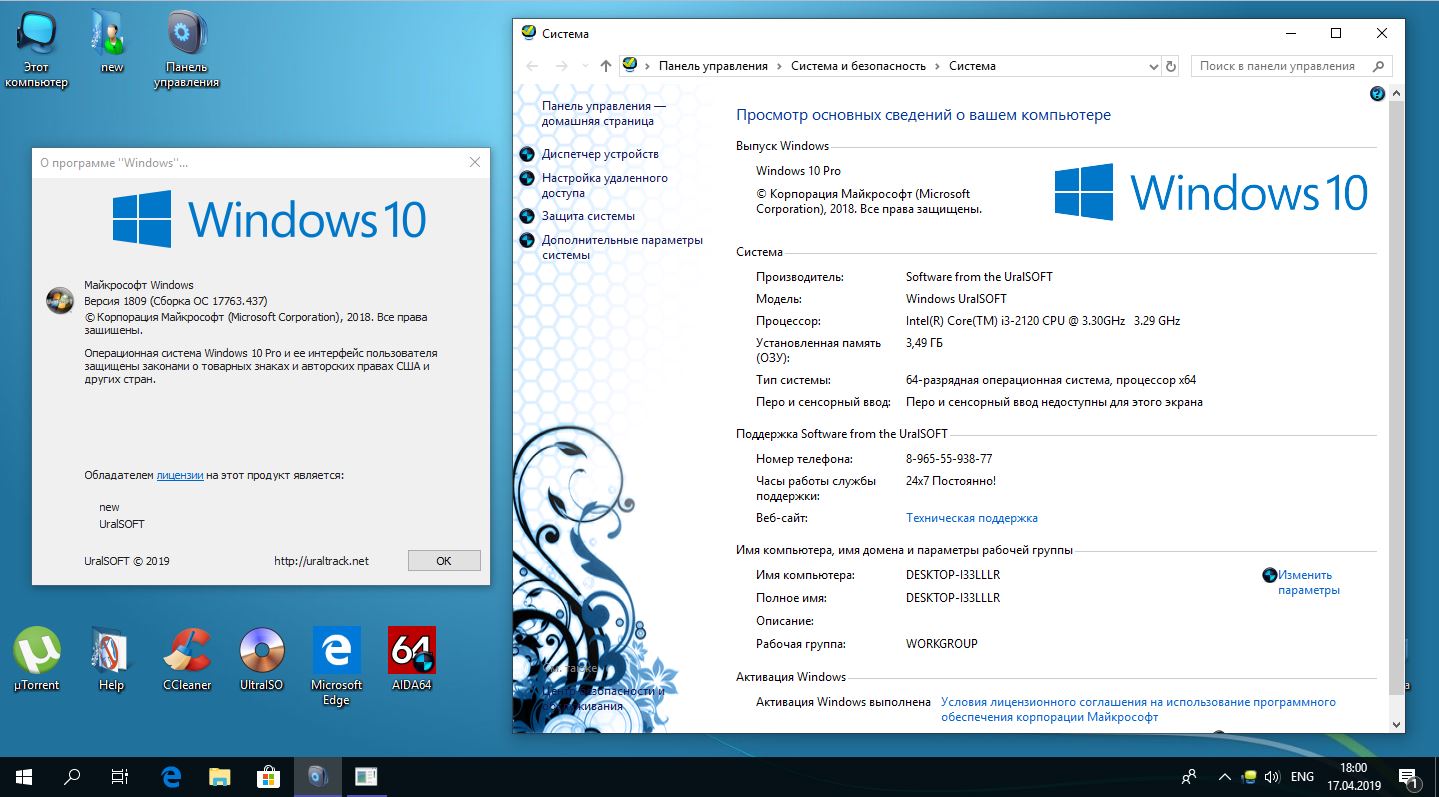Select Система и безопасность breadcrumb

pos(858,66)
